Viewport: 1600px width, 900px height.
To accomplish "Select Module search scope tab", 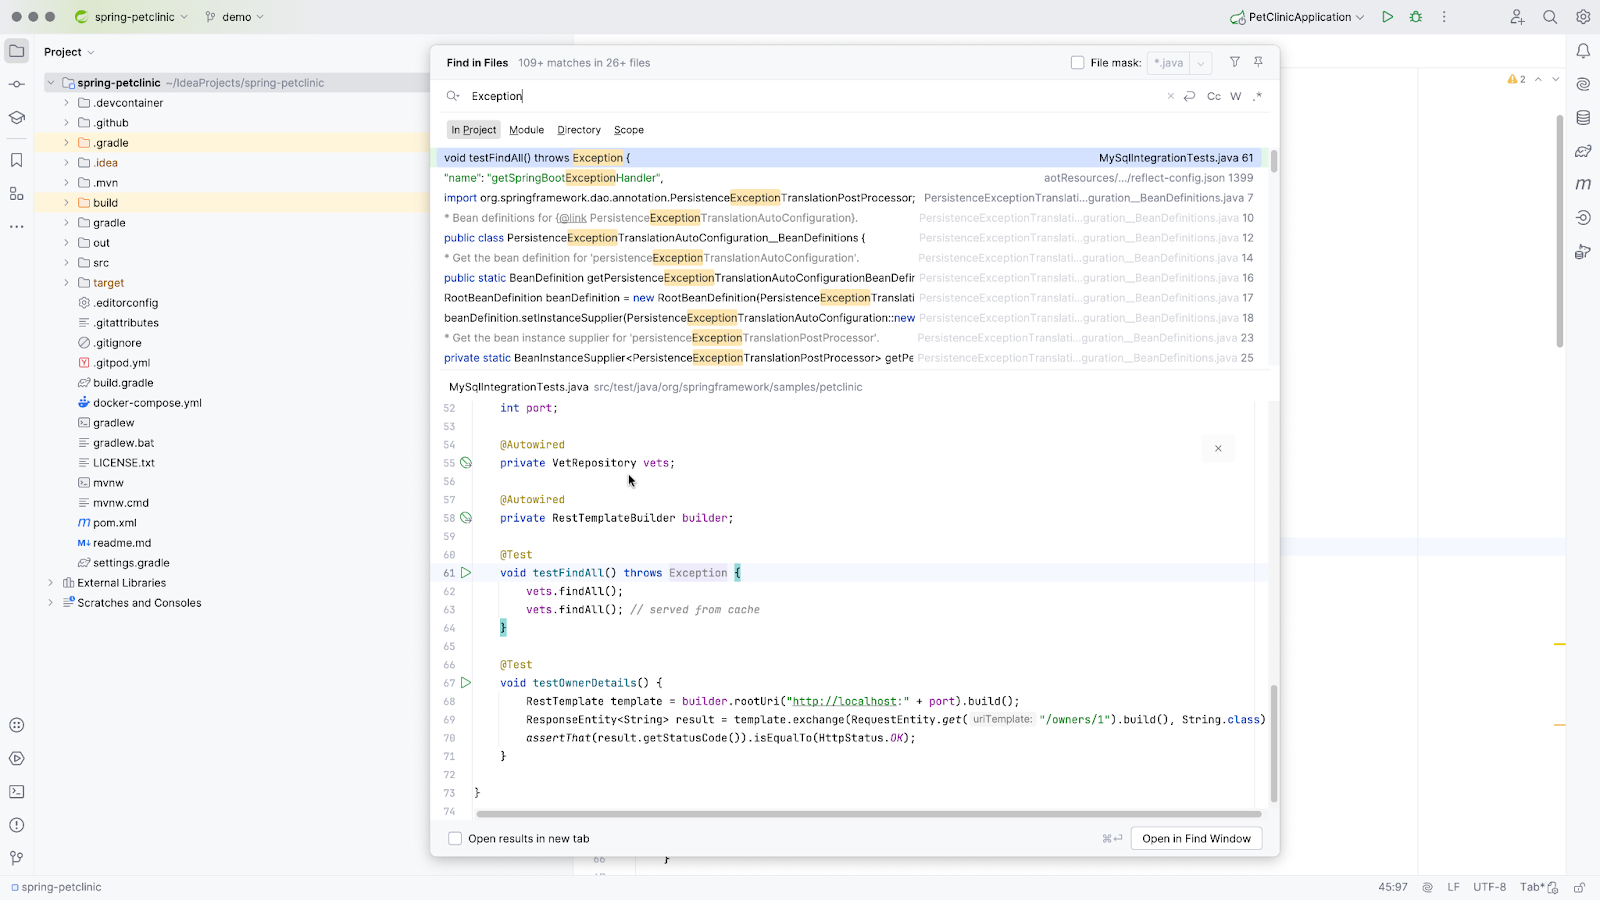I will [526, 130].
